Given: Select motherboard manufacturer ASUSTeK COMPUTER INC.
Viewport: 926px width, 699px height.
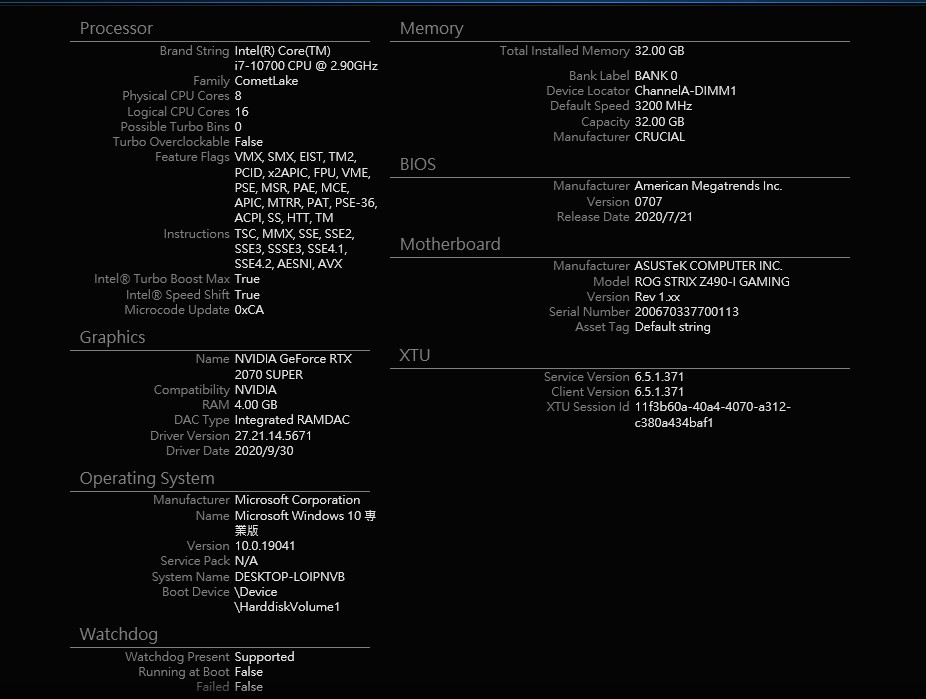Looking at the screenshot, I should click(708, 266).
